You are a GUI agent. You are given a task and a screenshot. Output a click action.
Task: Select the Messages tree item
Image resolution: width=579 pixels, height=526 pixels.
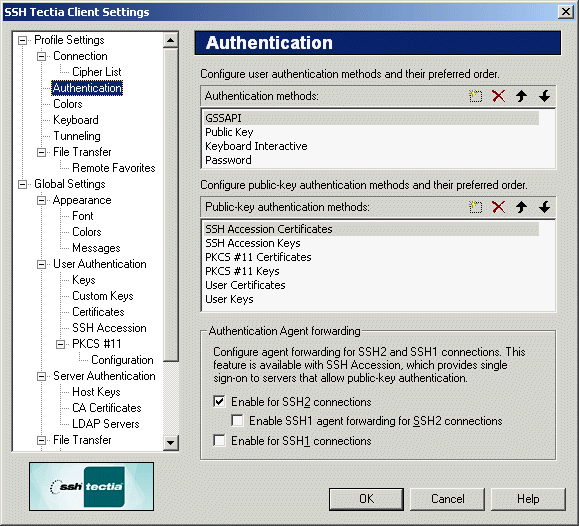(x=96, y=248)
